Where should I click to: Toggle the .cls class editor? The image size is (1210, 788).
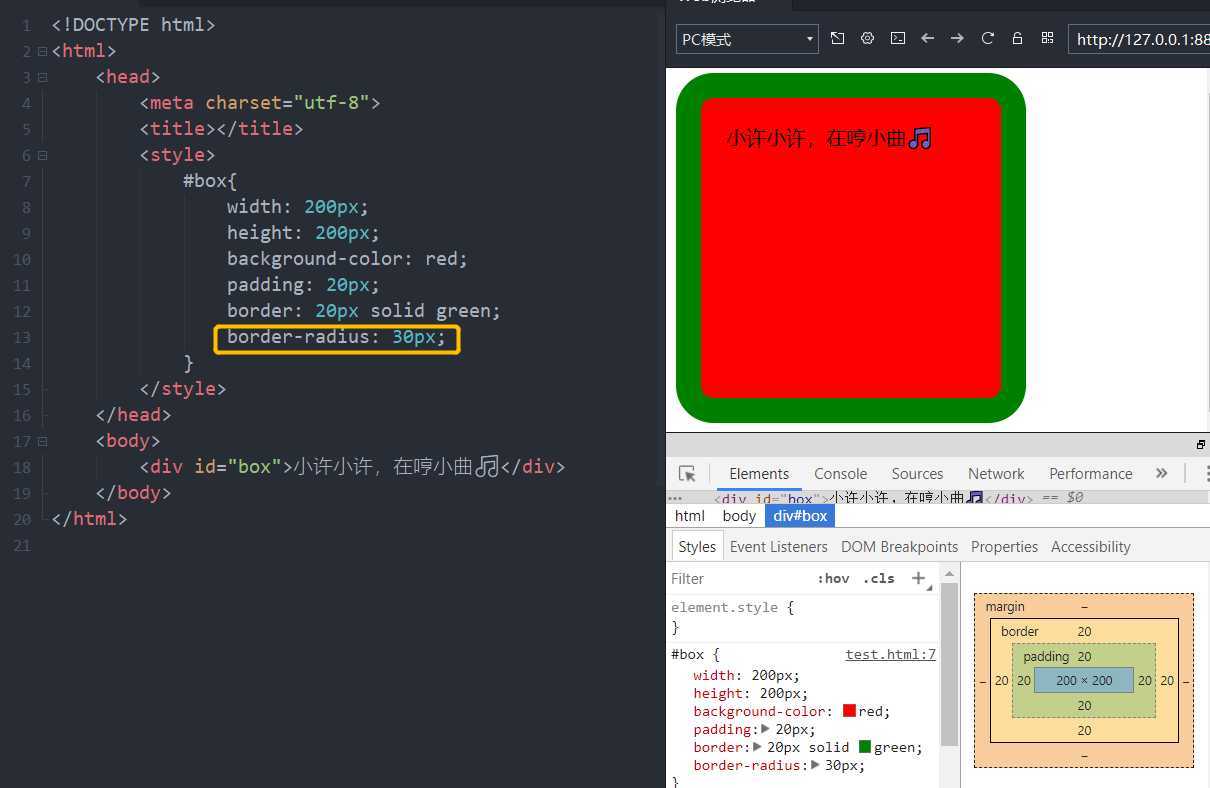pyautogui.click(x=880, y=578)
